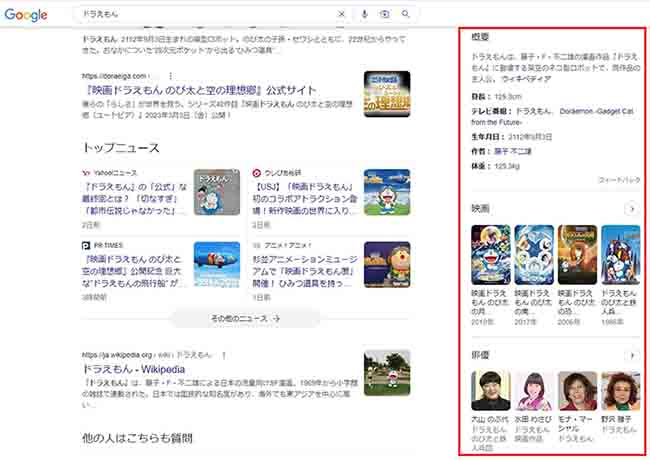Open the 杉並アニメーションミュージアム article
This screenshot has width=650, height=460.
coord(305,271)
